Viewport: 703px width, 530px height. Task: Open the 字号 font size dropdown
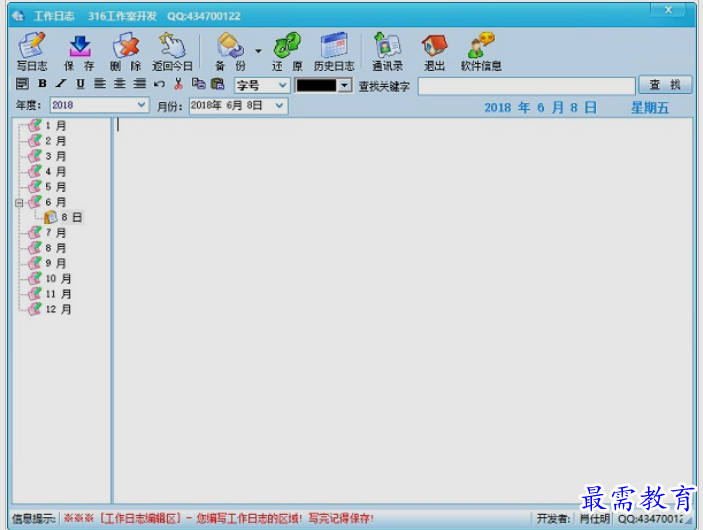coord(262,85)
